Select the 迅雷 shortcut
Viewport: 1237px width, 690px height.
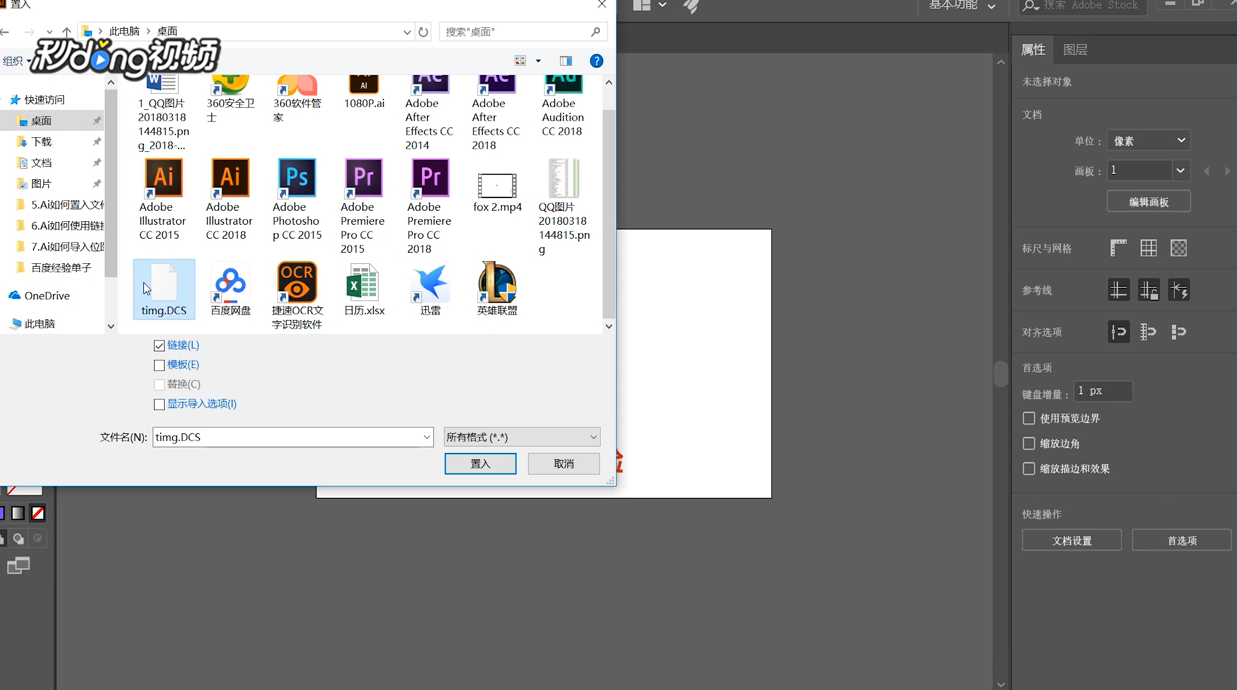pyautogui.click(x=430, y=290)
